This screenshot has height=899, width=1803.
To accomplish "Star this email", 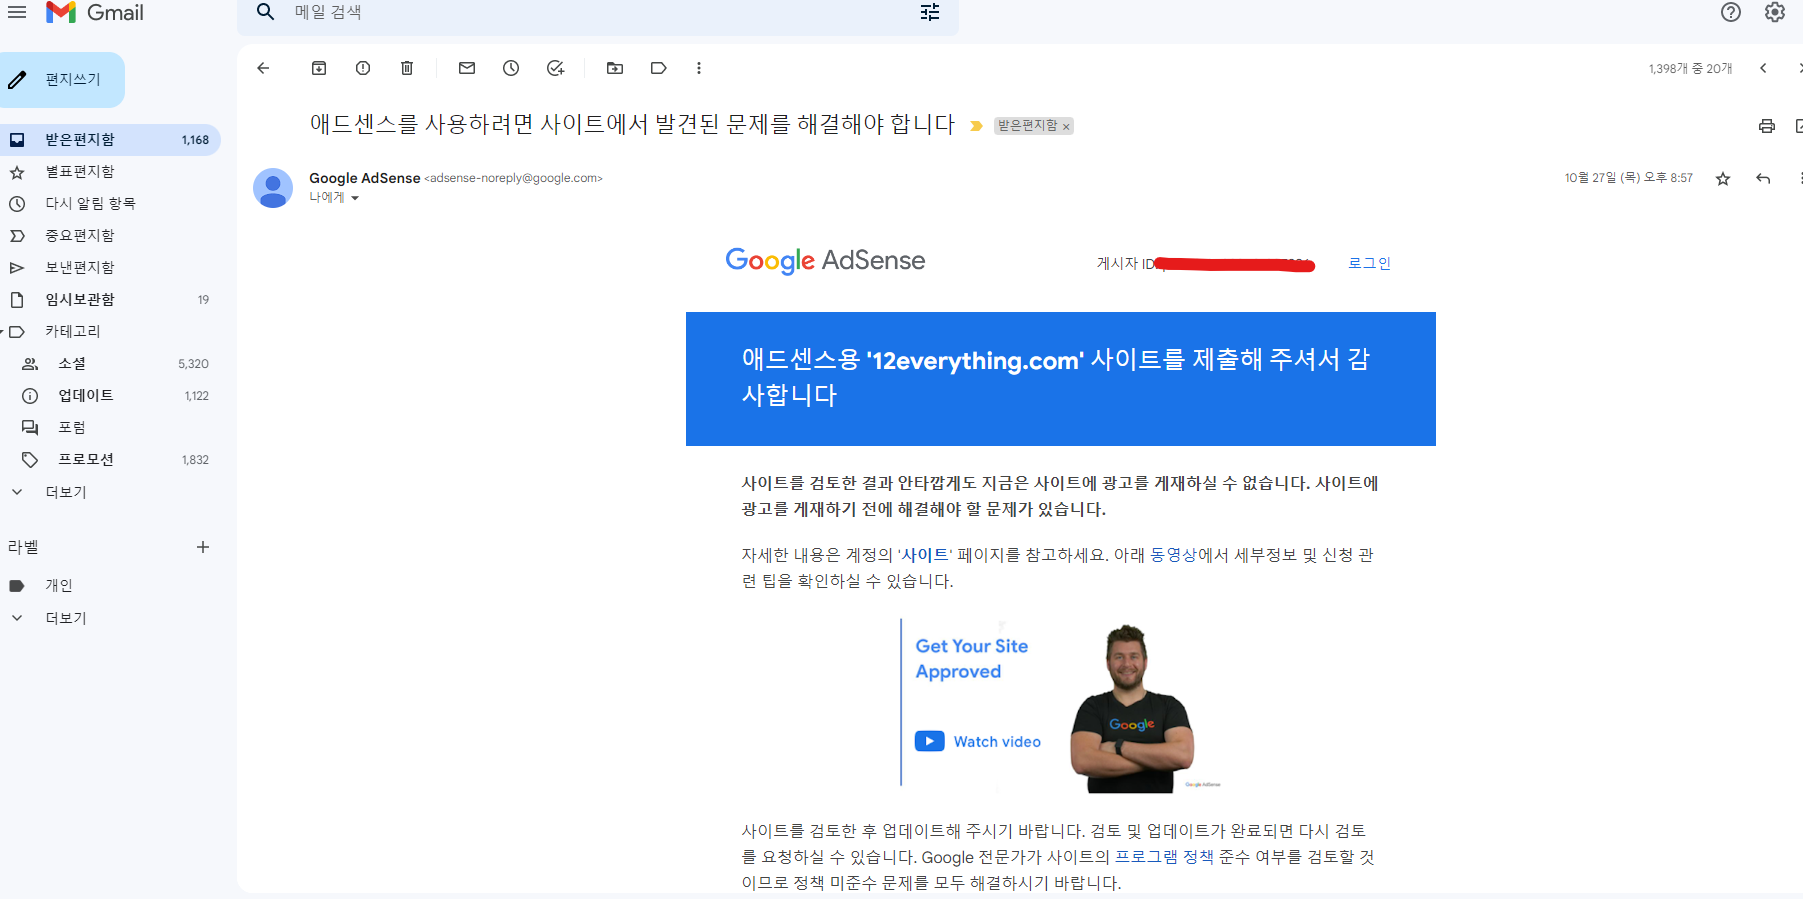I will (1723, 178).
